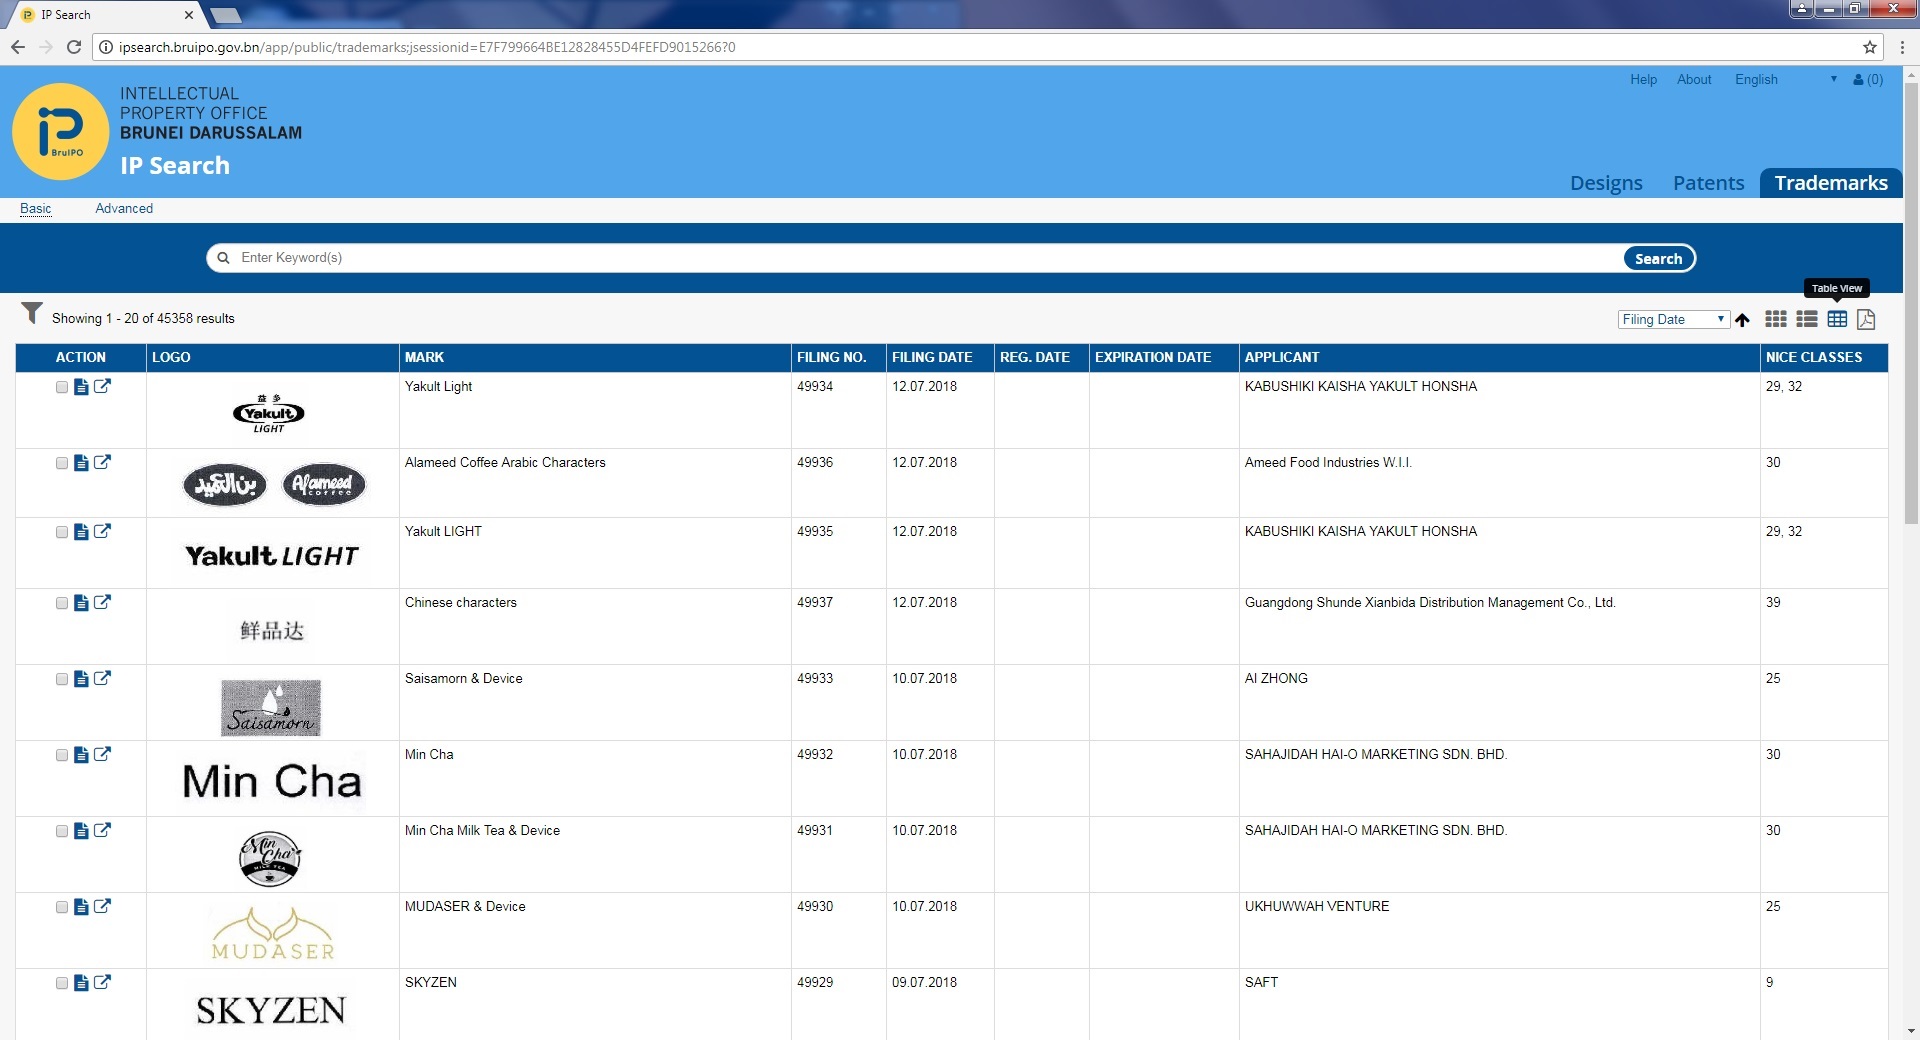Screen dimensions: 1920x1040
Task: Open document details for Min Cha 49932
Action: (81, 755)
